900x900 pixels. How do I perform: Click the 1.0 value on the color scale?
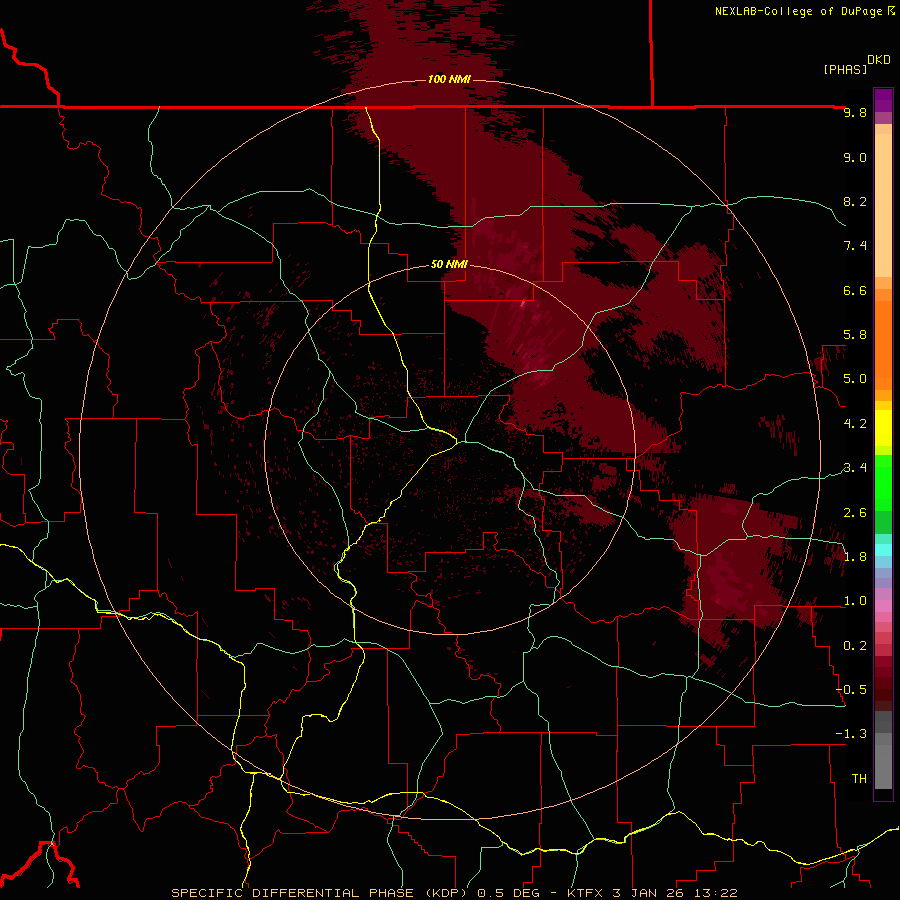(x=855, y=601)
